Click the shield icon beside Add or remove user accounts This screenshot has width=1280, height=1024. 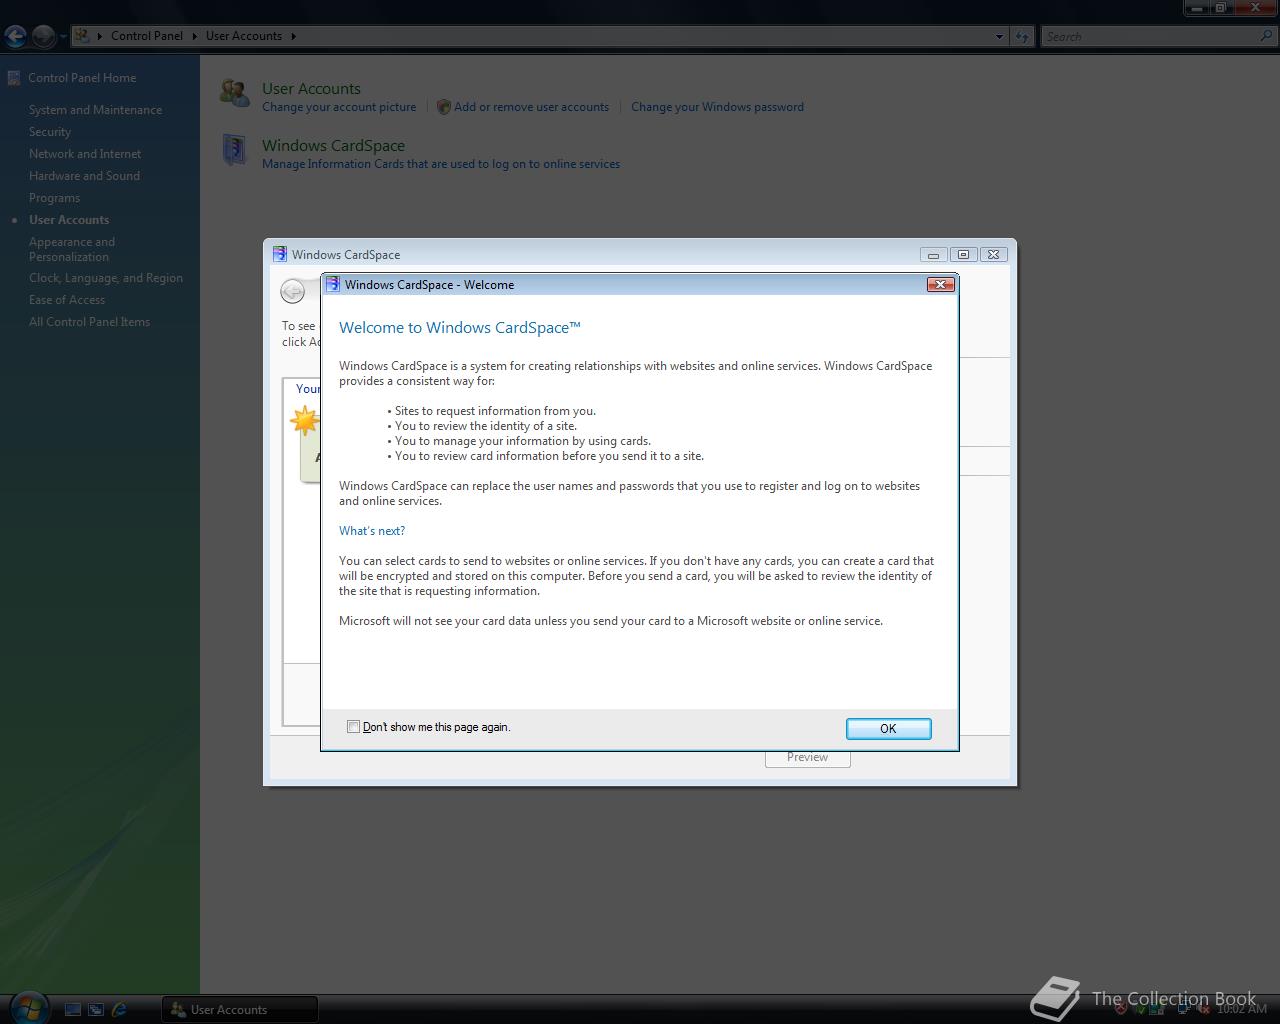click(x=443, y=107)
